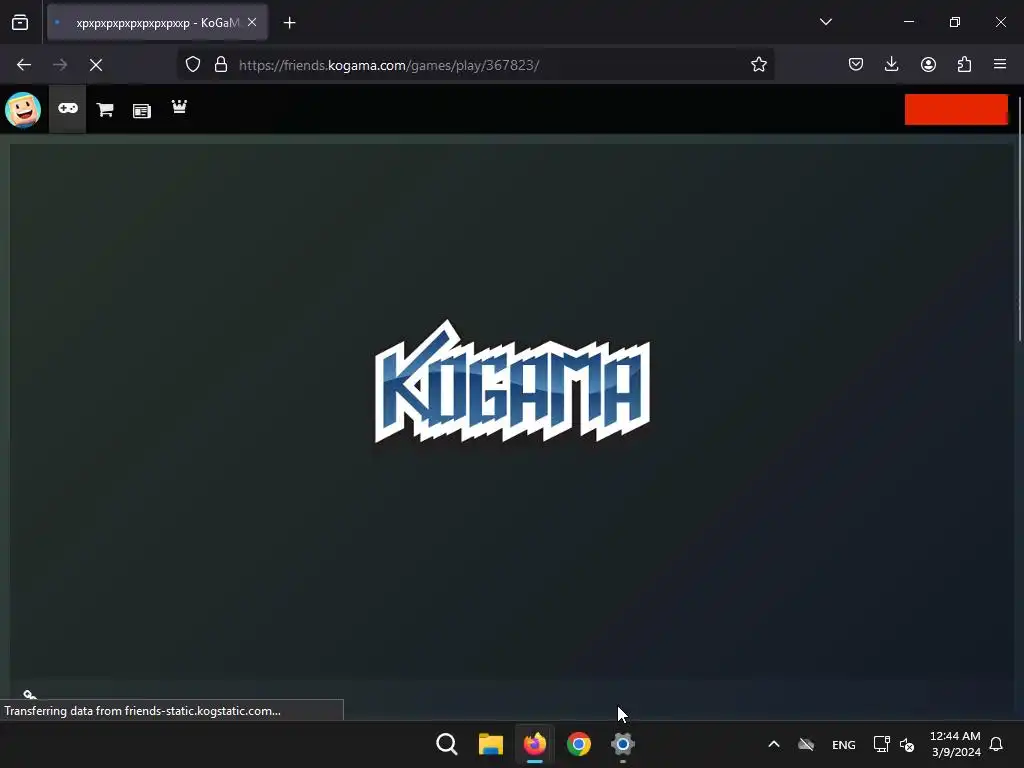The height and width of the screenshot is (768, 1024).
Task: Open the extensions puzzle icon
Action: 964,65
